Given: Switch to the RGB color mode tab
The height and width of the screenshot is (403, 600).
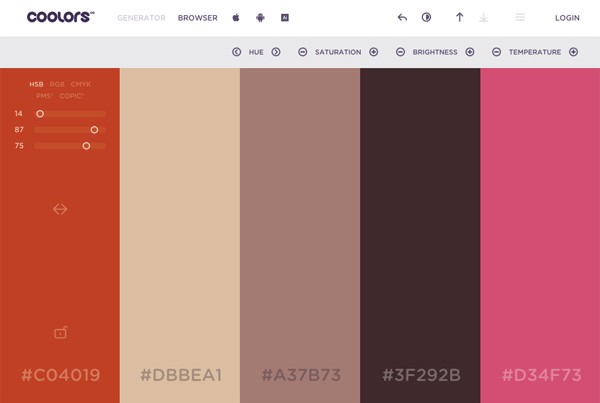Looking at the screenshot, I should [x=57, y=84].
